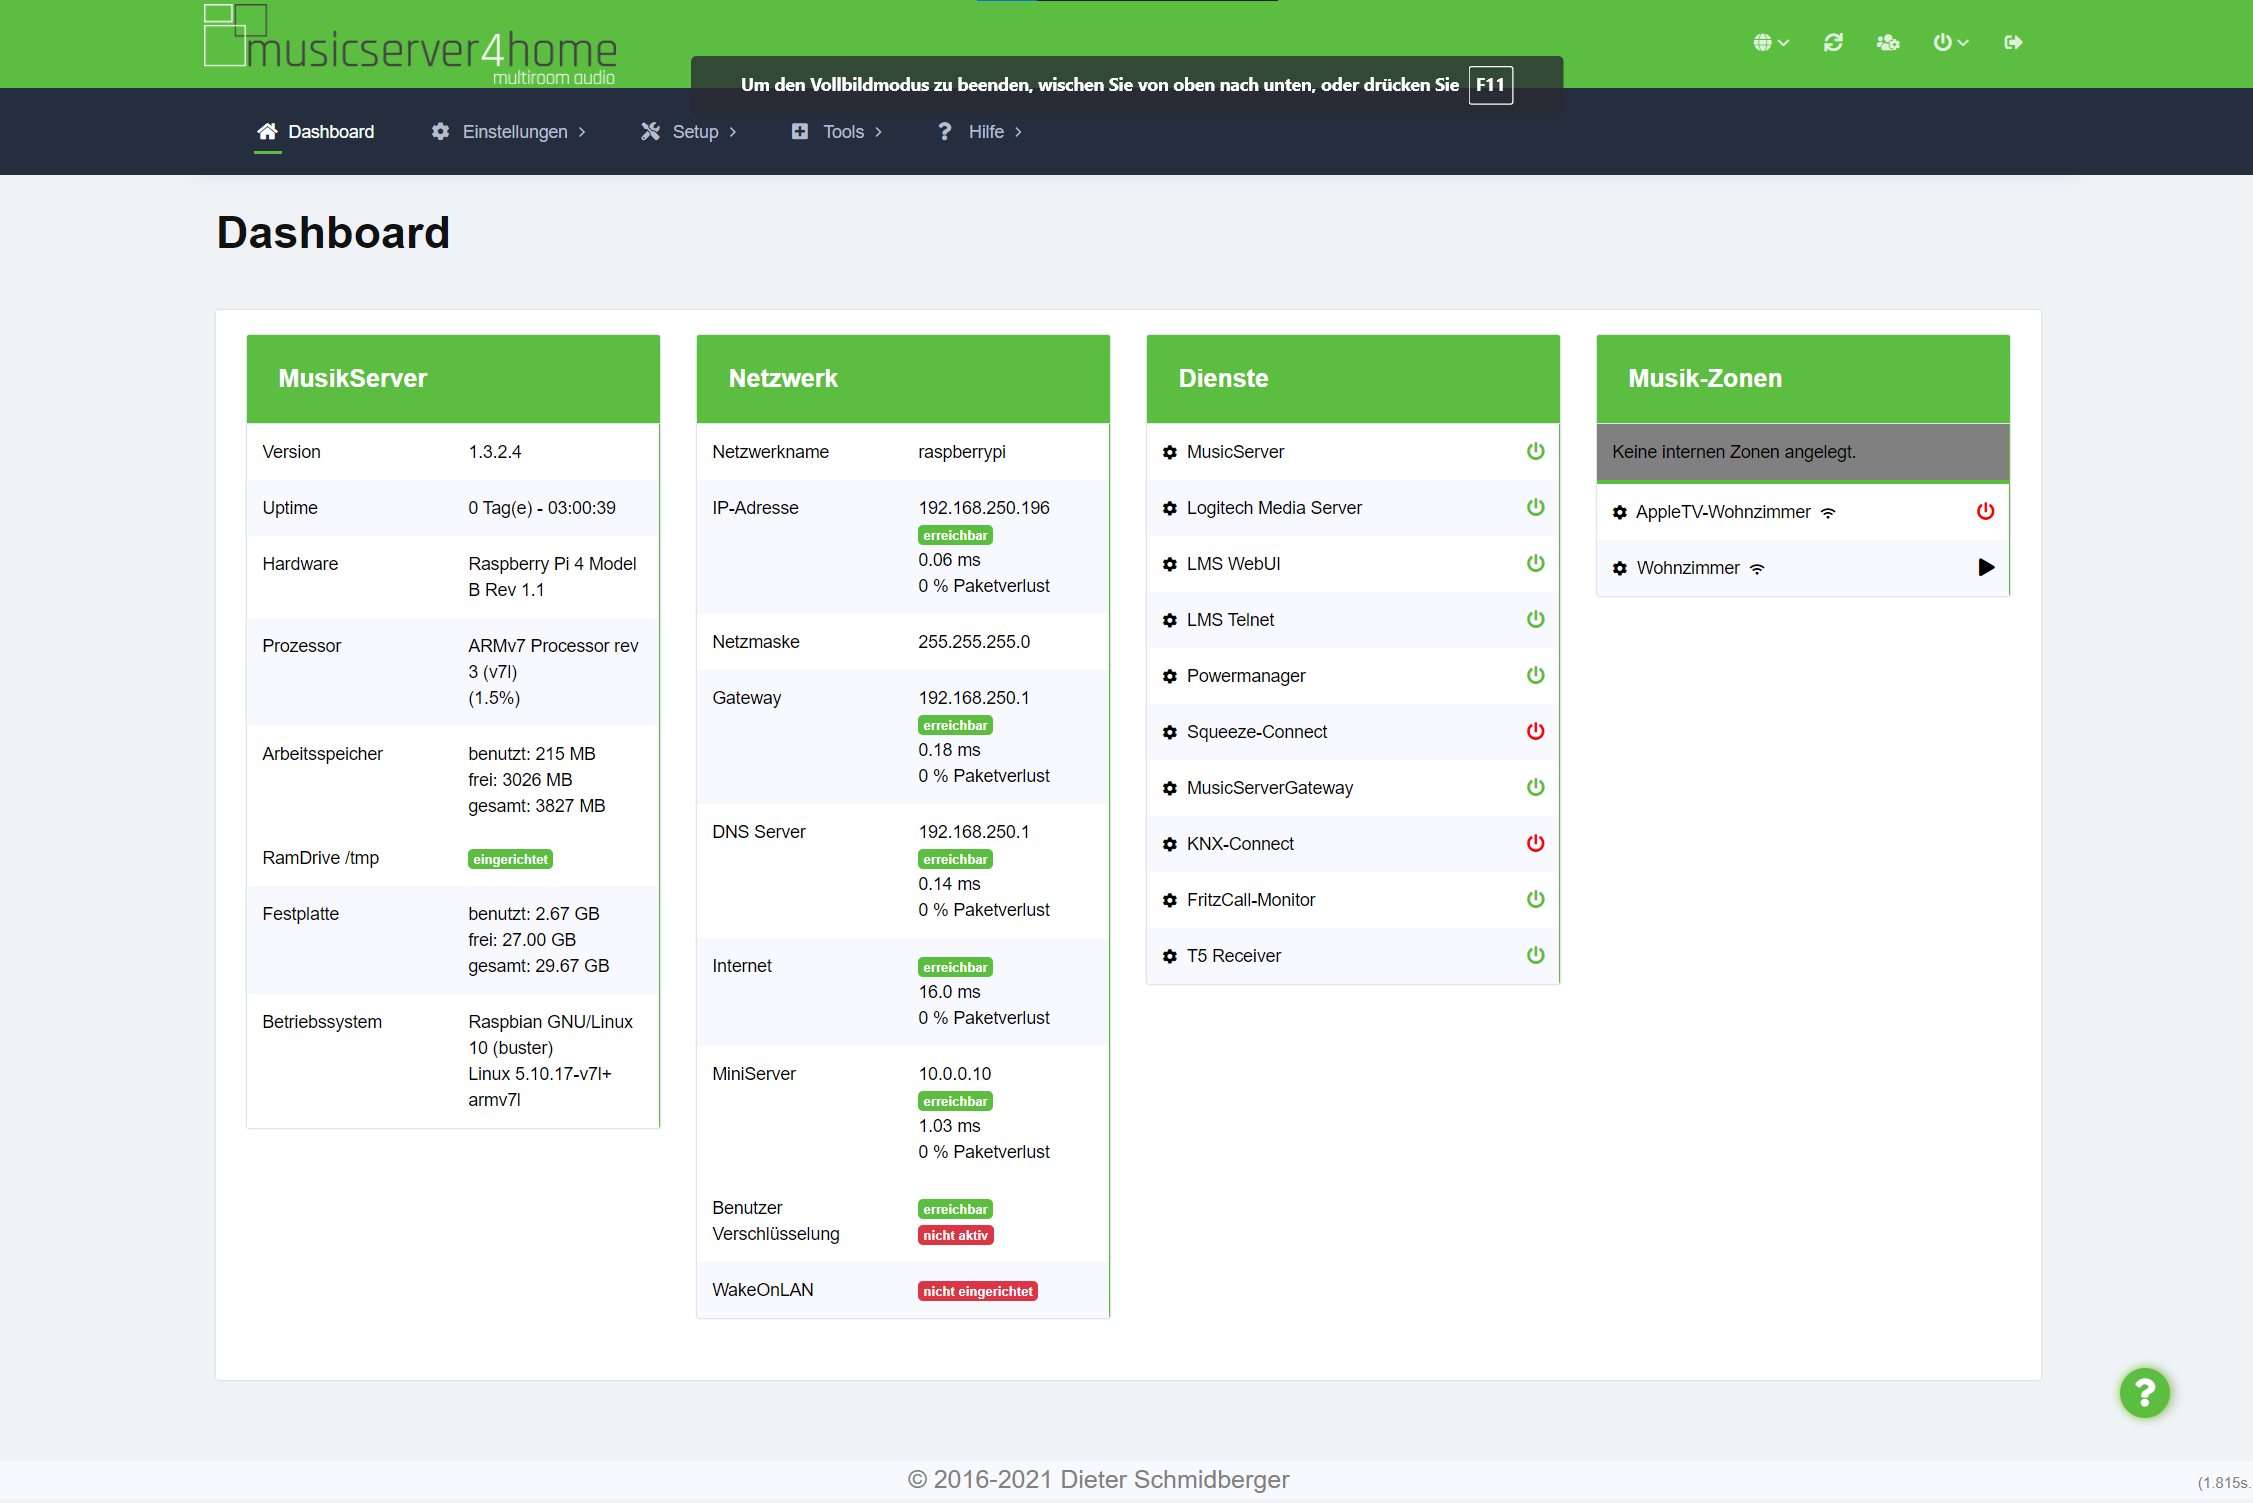Open the language globe dropdown

pyautogui.click(x=1770, y=42)
